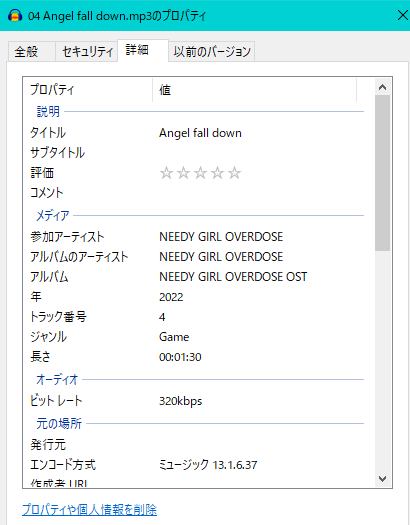410x525 pixels.
Task: Click the genre value Game
Action: [174, 337]
